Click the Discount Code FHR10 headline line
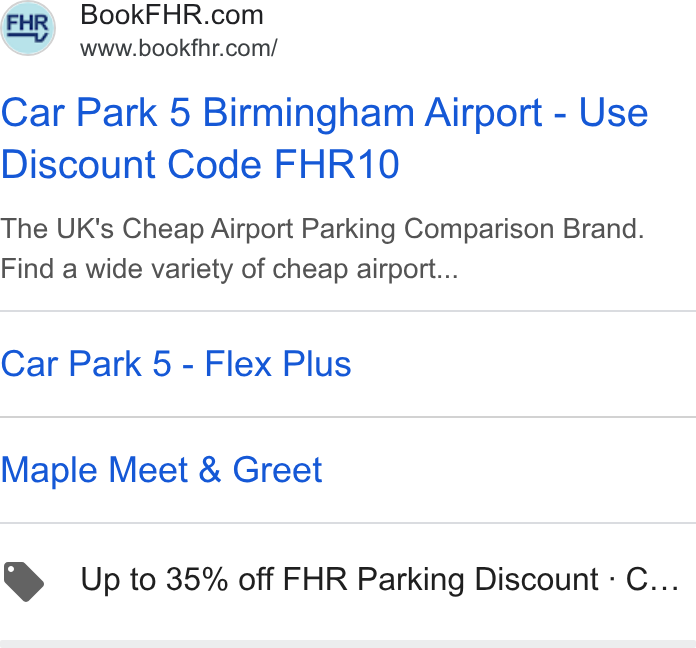Image resolution: width=696 pixels, height=648 pixels. click(200, 164)
